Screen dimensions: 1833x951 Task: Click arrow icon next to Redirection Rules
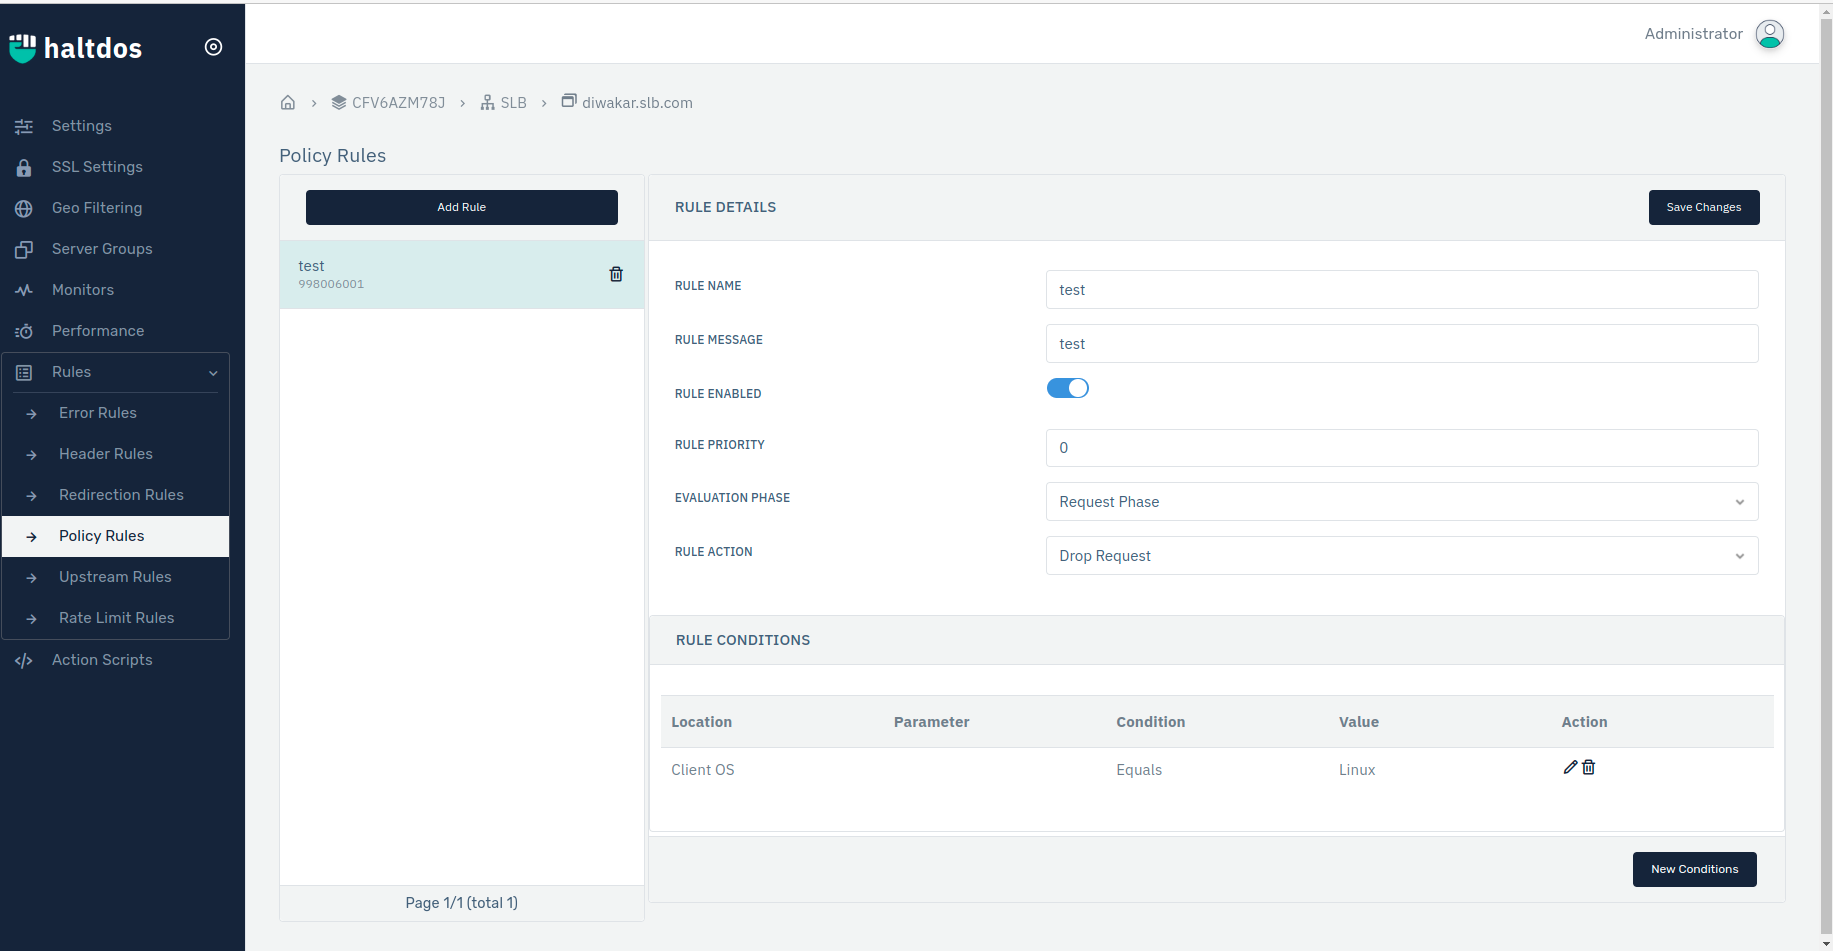(32, 496)
